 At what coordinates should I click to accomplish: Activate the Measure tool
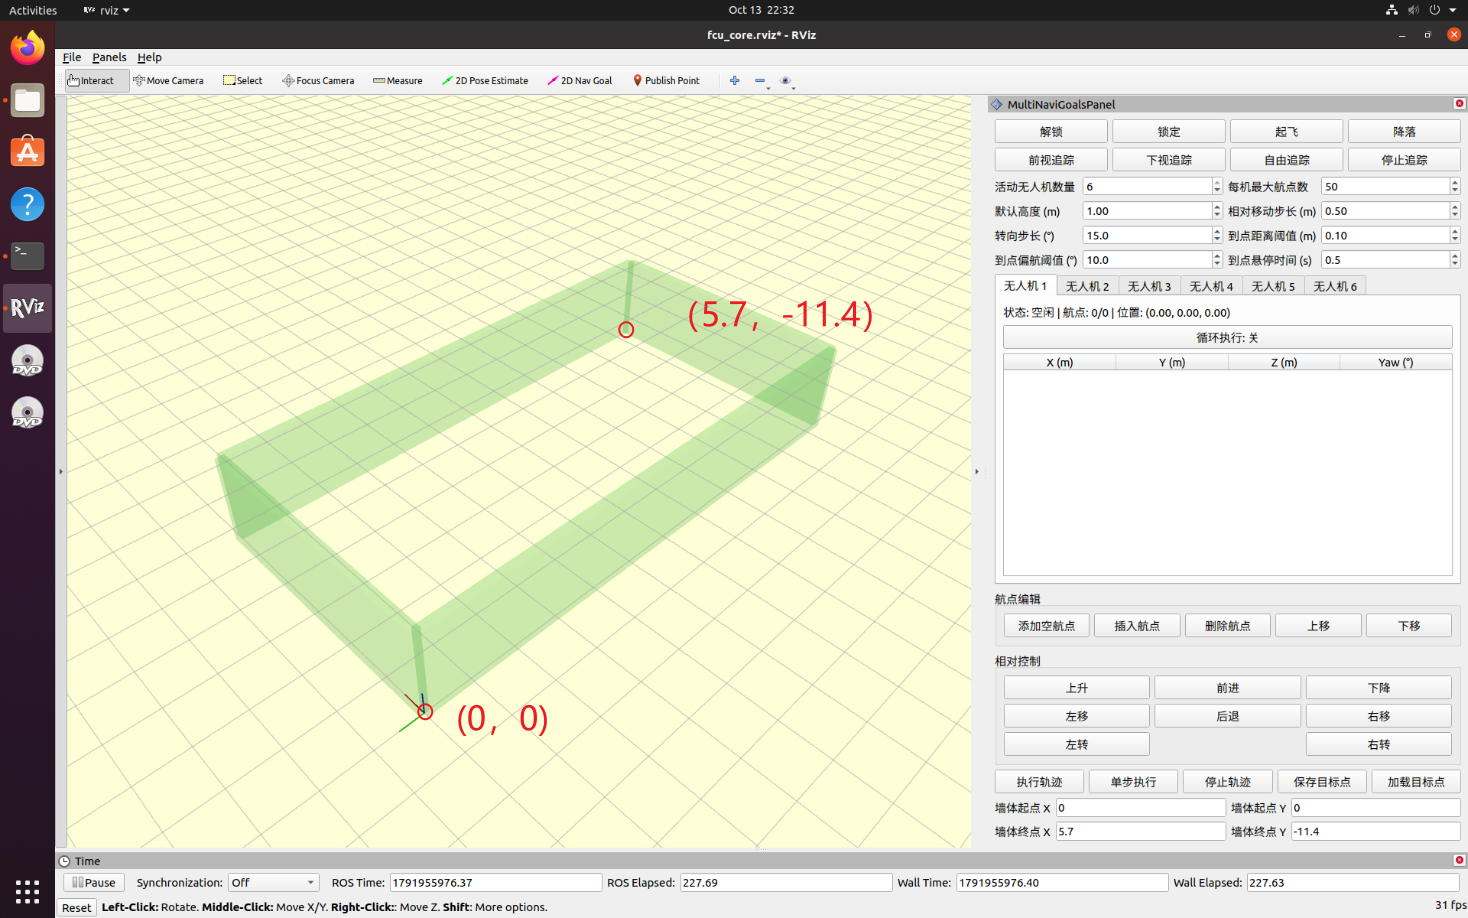tap(398, 81)
